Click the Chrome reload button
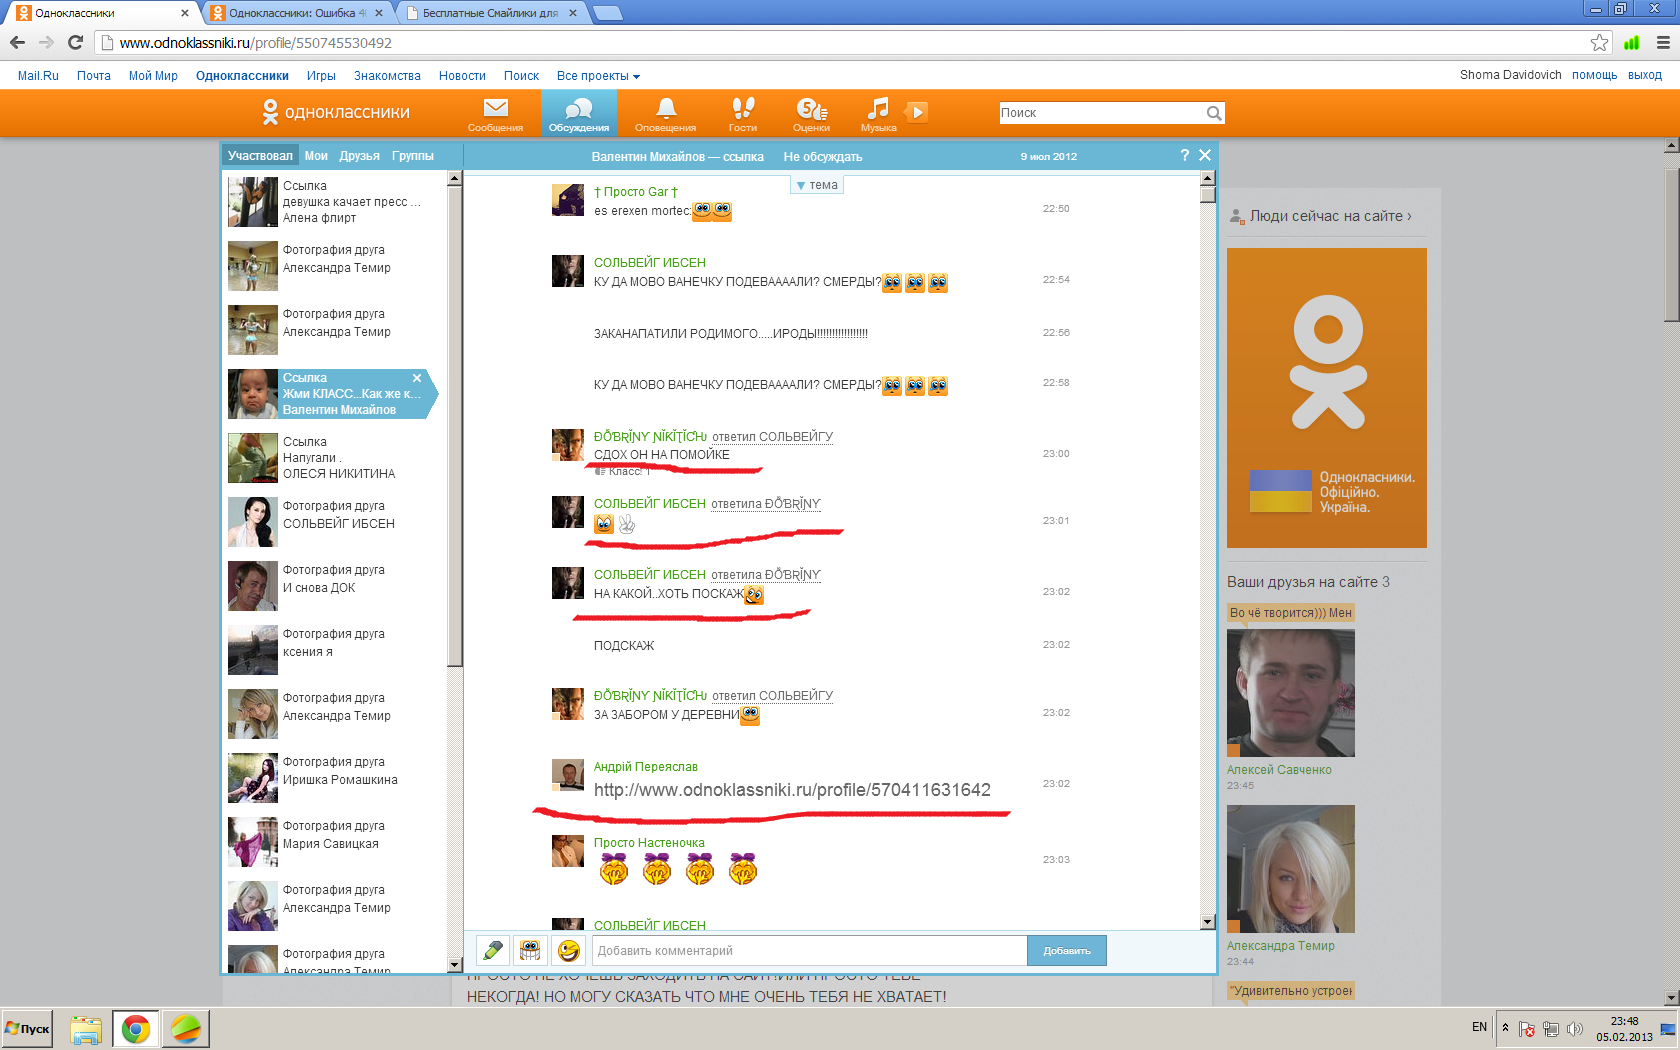The width and height of the screenshot is (1680, 1050). (x=75, y=42)
